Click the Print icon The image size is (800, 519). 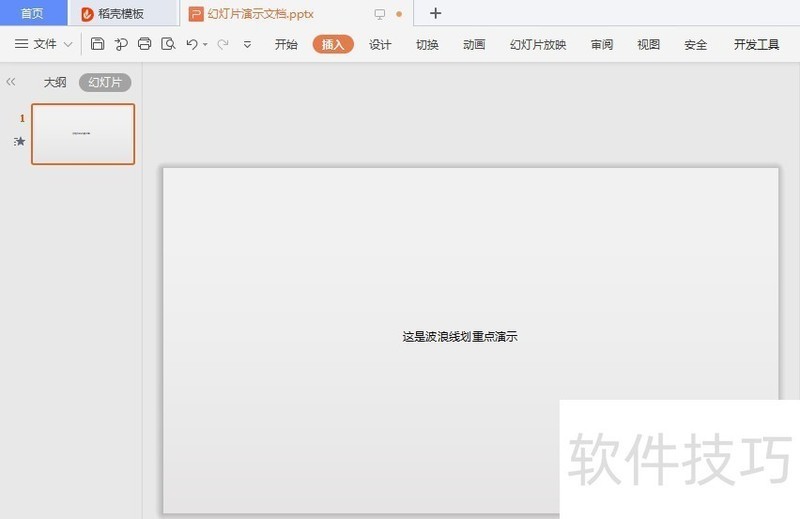144,44
